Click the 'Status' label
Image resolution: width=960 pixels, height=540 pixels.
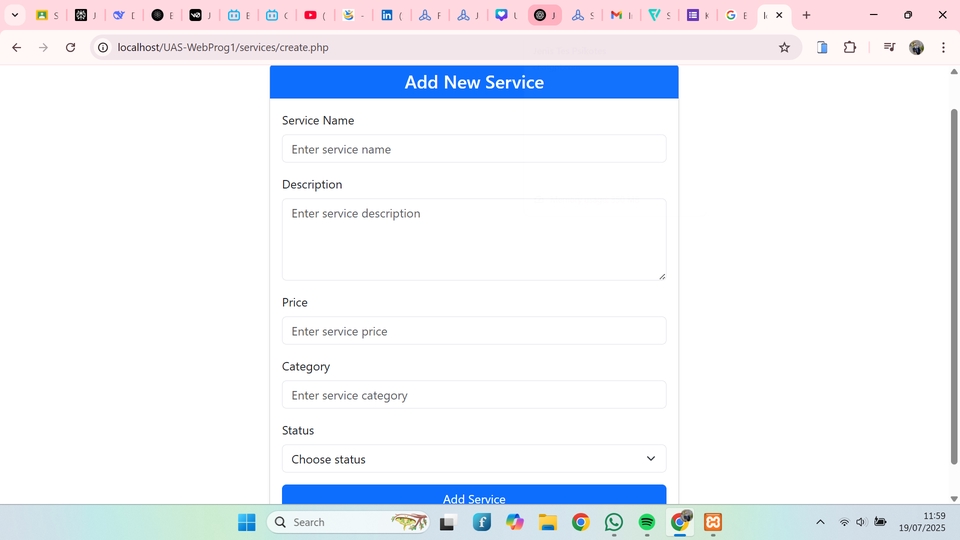click(x=298, y=430)
